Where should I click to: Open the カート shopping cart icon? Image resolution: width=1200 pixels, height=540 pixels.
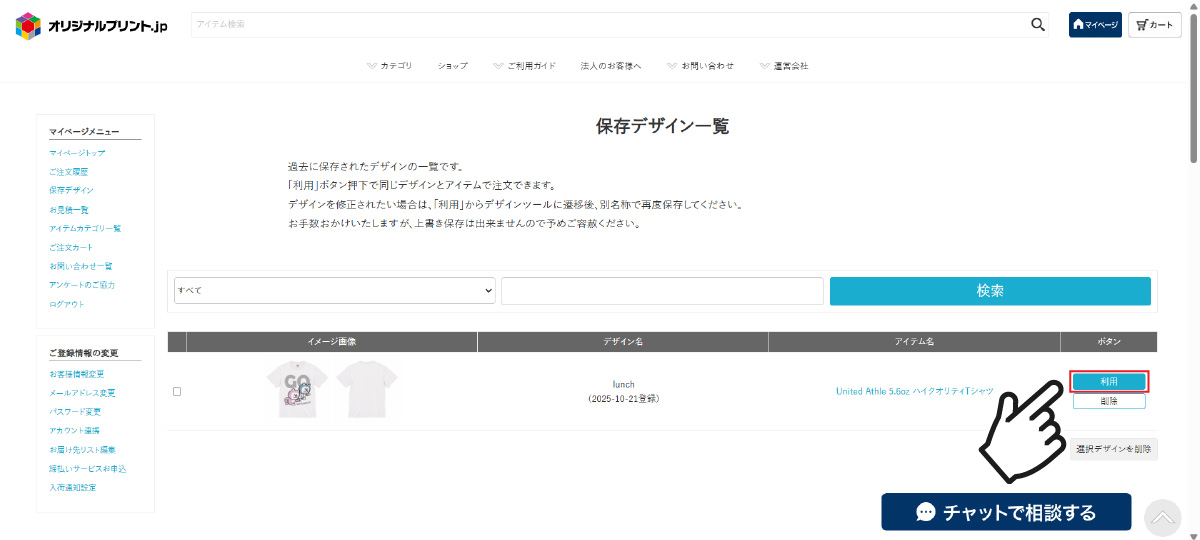tap(1154, 25)
